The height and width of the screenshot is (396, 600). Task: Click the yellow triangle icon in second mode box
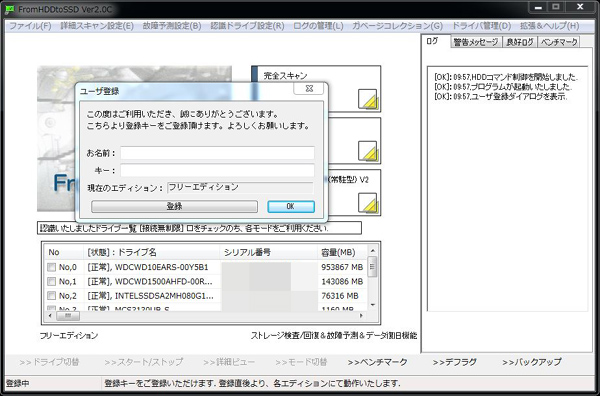pos(368,151)
